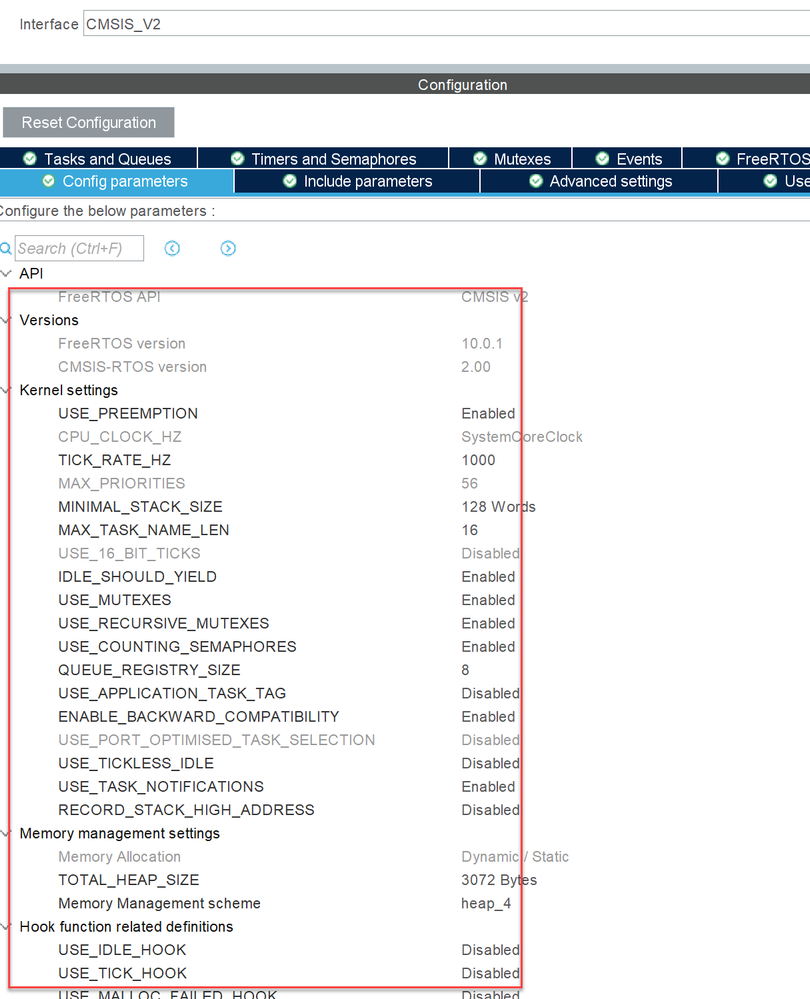810x999 pixels.
Task: Click the Interface CMSIS_V2 field
Action: (446, 24)
